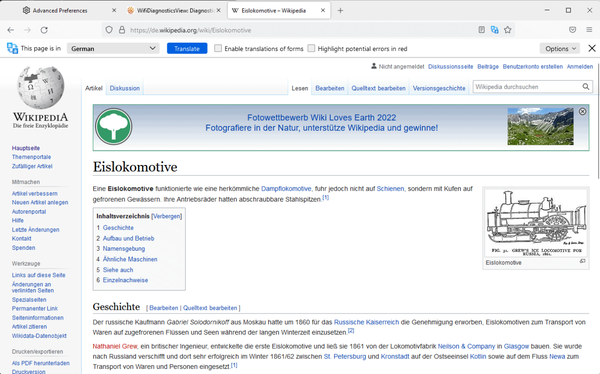Click the translate icon in address bar
The height and width of the screenshot is (374, 600).
pyautogui.click(x=494, y=30)
